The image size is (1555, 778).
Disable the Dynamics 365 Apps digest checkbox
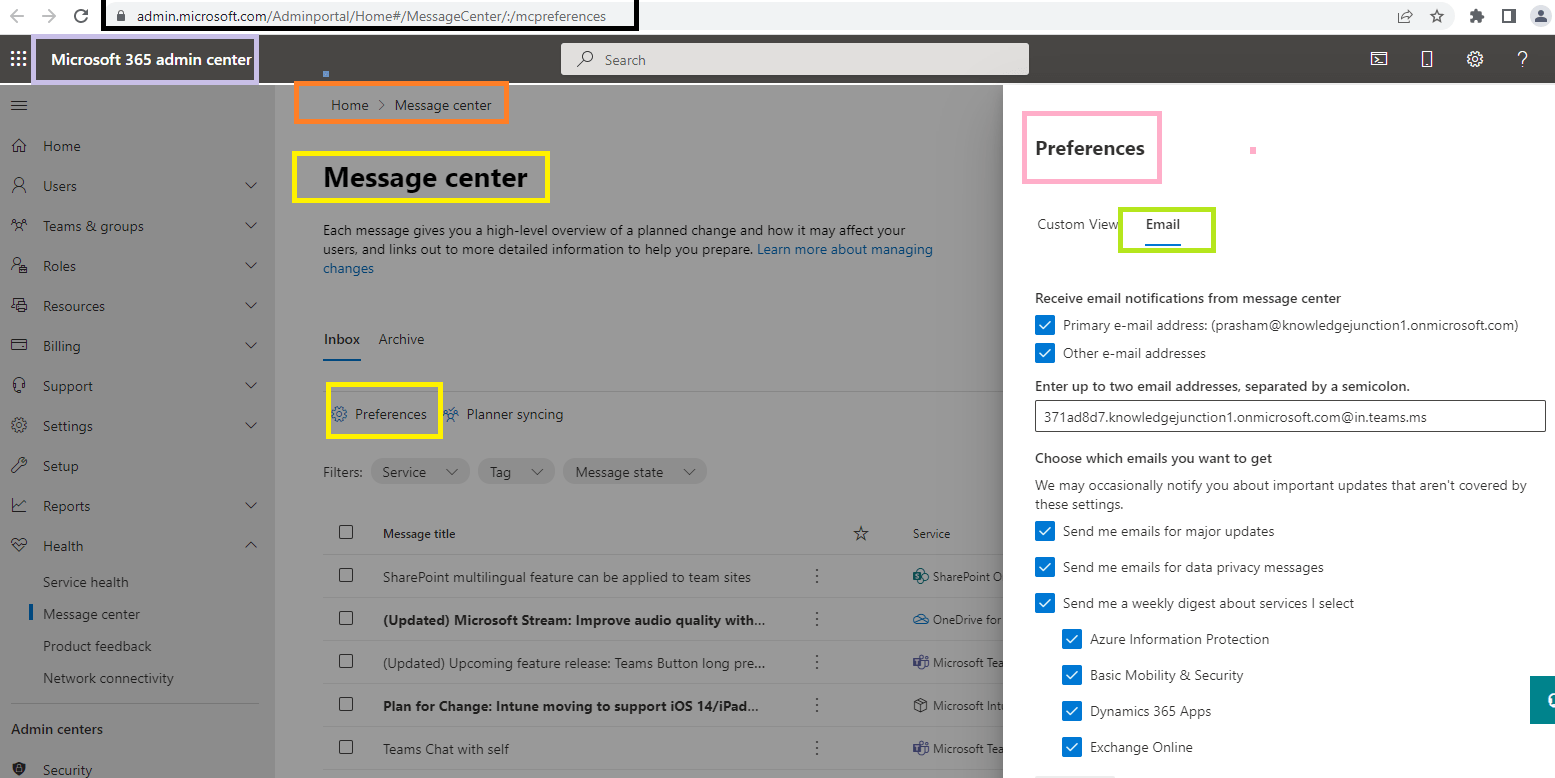tap(1071, 711)
